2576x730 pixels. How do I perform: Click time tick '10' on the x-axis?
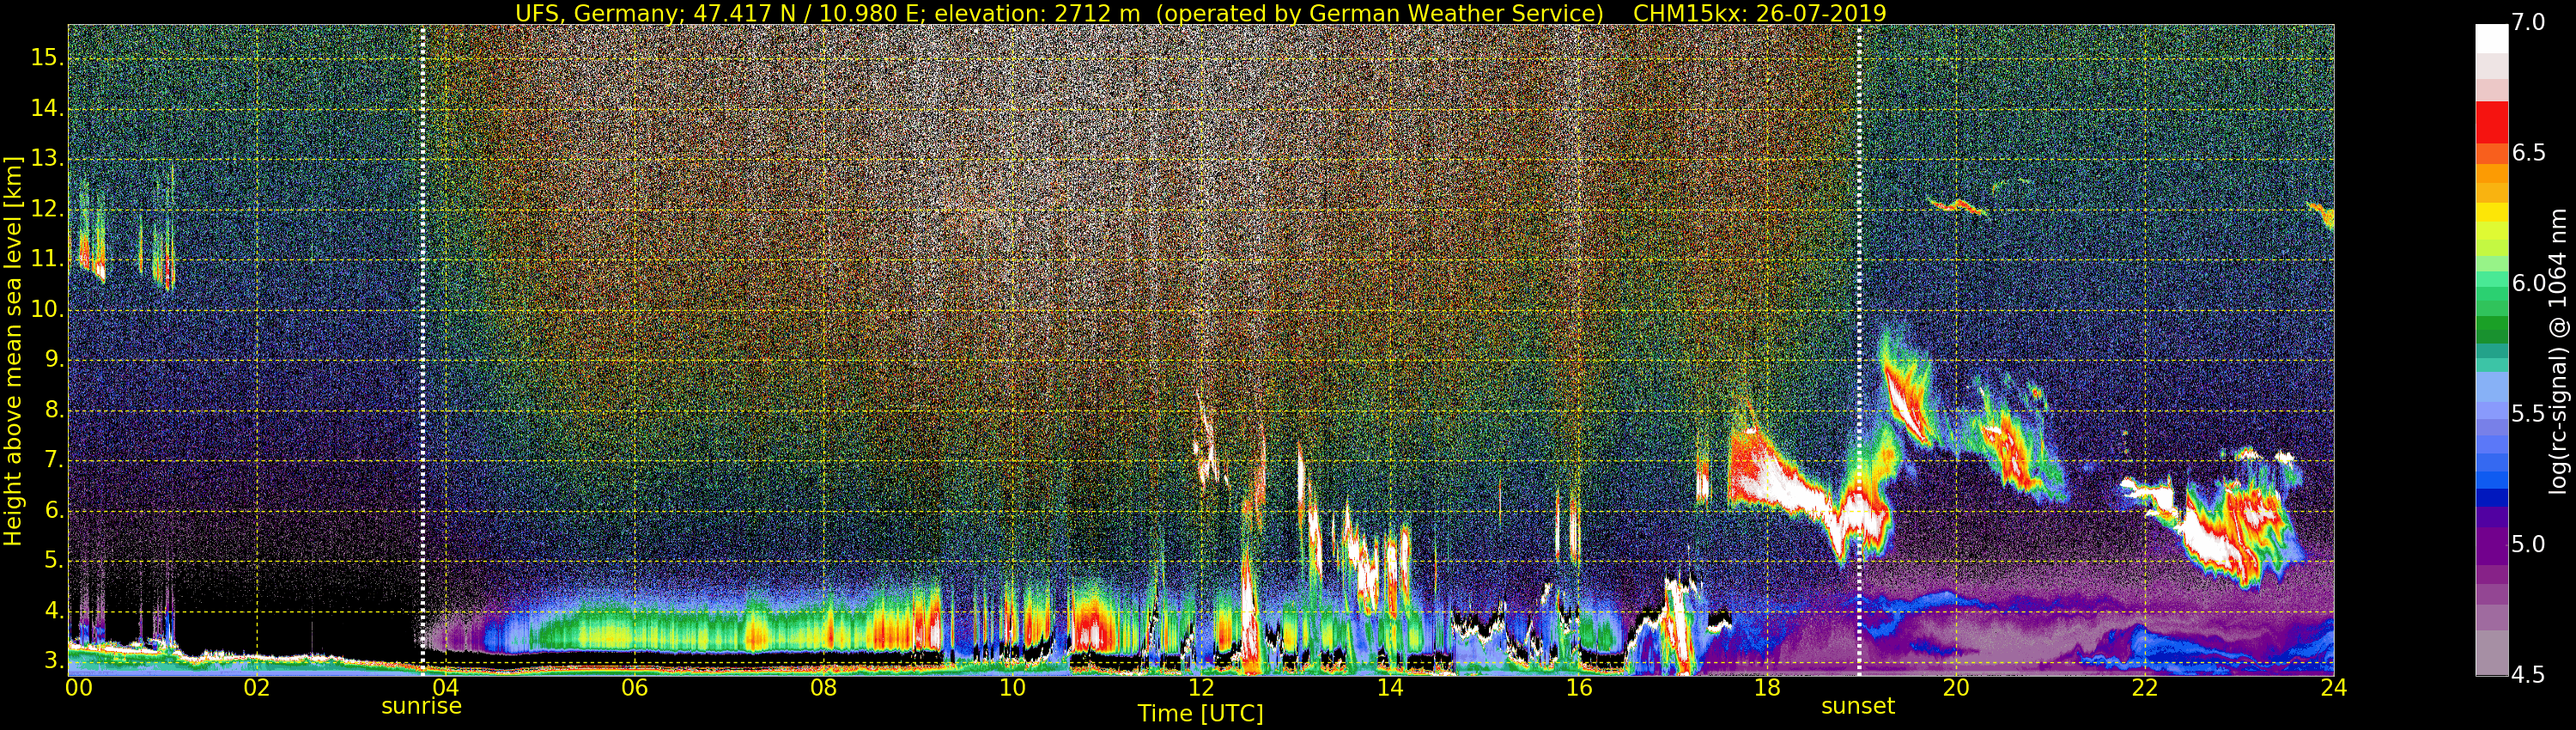click(x=1012, y=688)
